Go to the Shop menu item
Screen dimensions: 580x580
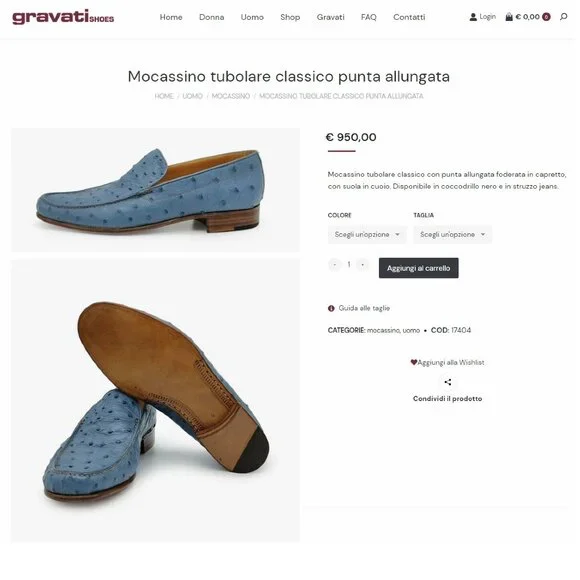(x=290, y=17)
